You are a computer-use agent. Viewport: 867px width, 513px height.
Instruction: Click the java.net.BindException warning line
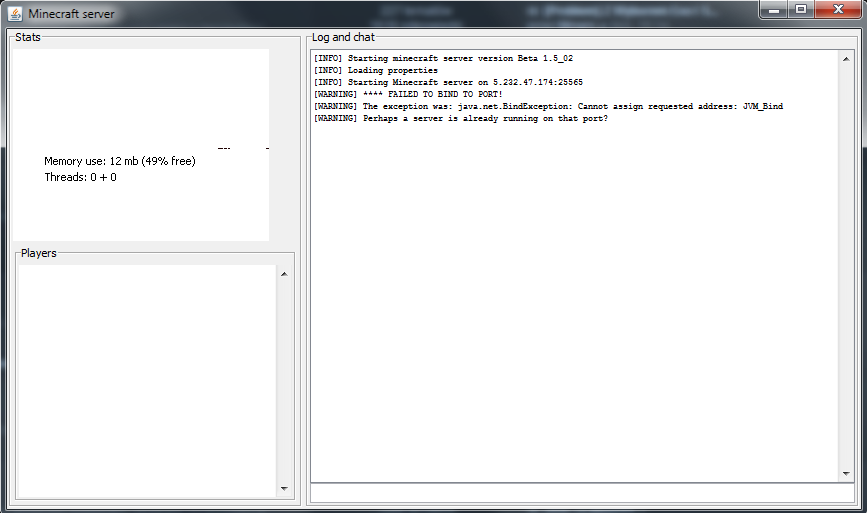[x=549, y=107]
